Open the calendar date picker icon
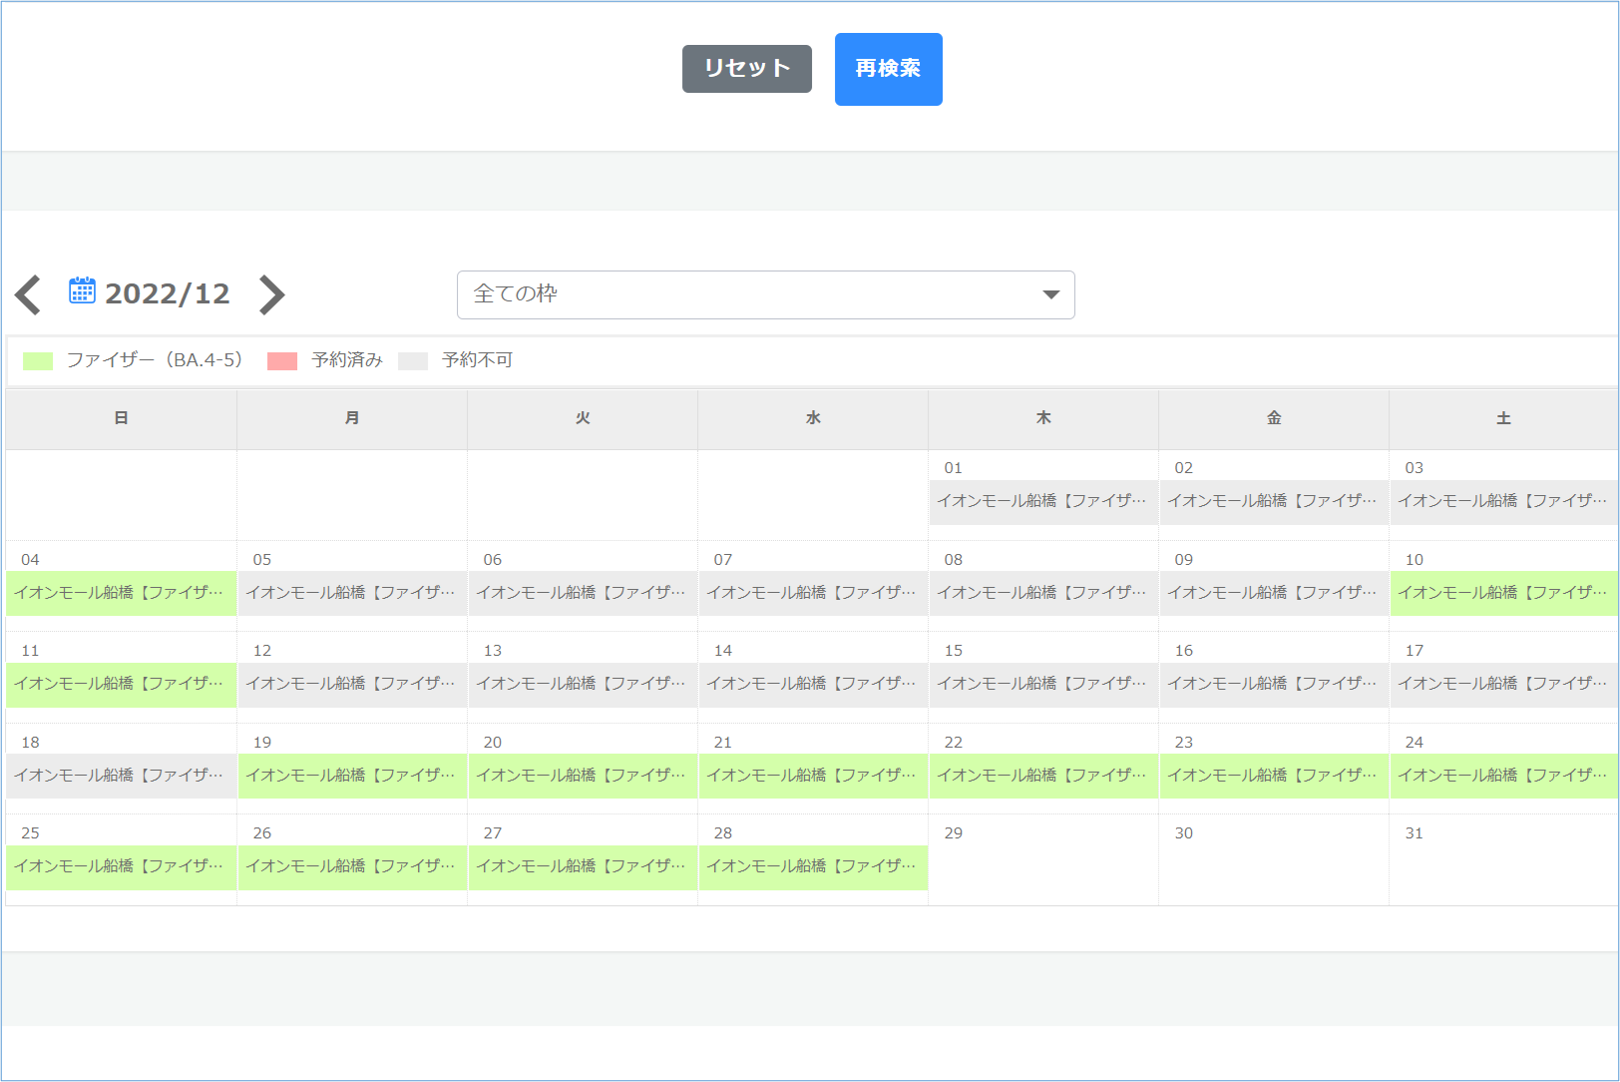Viewport: 1620px width, 1082px height. pyautogui.click(x=82, y=291)
